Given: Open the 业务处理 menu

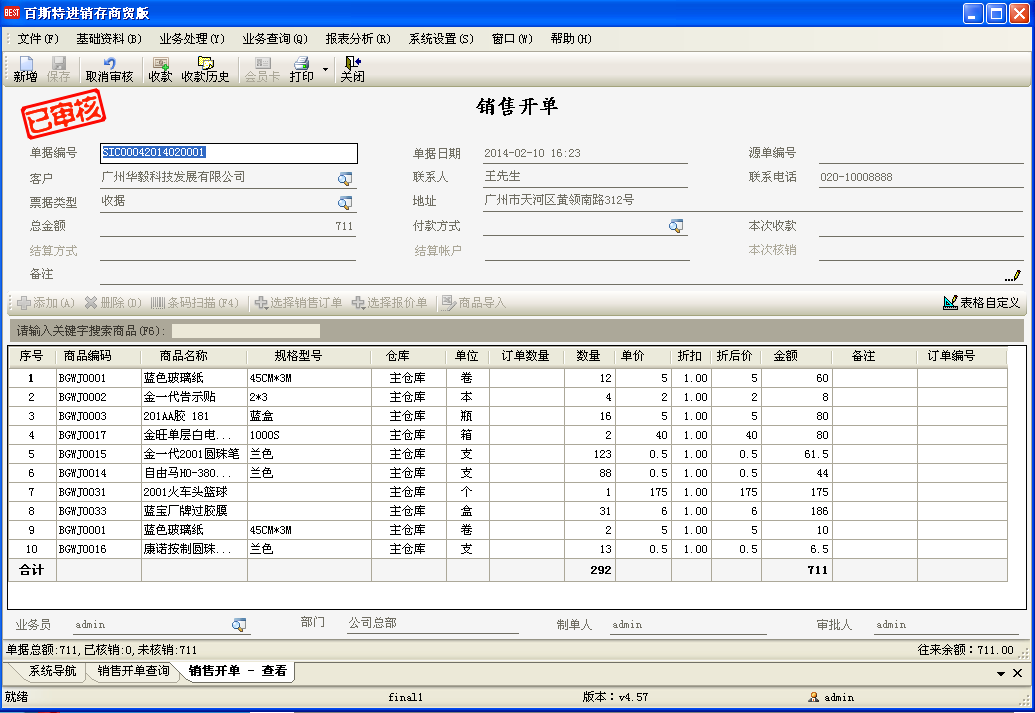Looking at the screenshot, I should pos(191,39).
